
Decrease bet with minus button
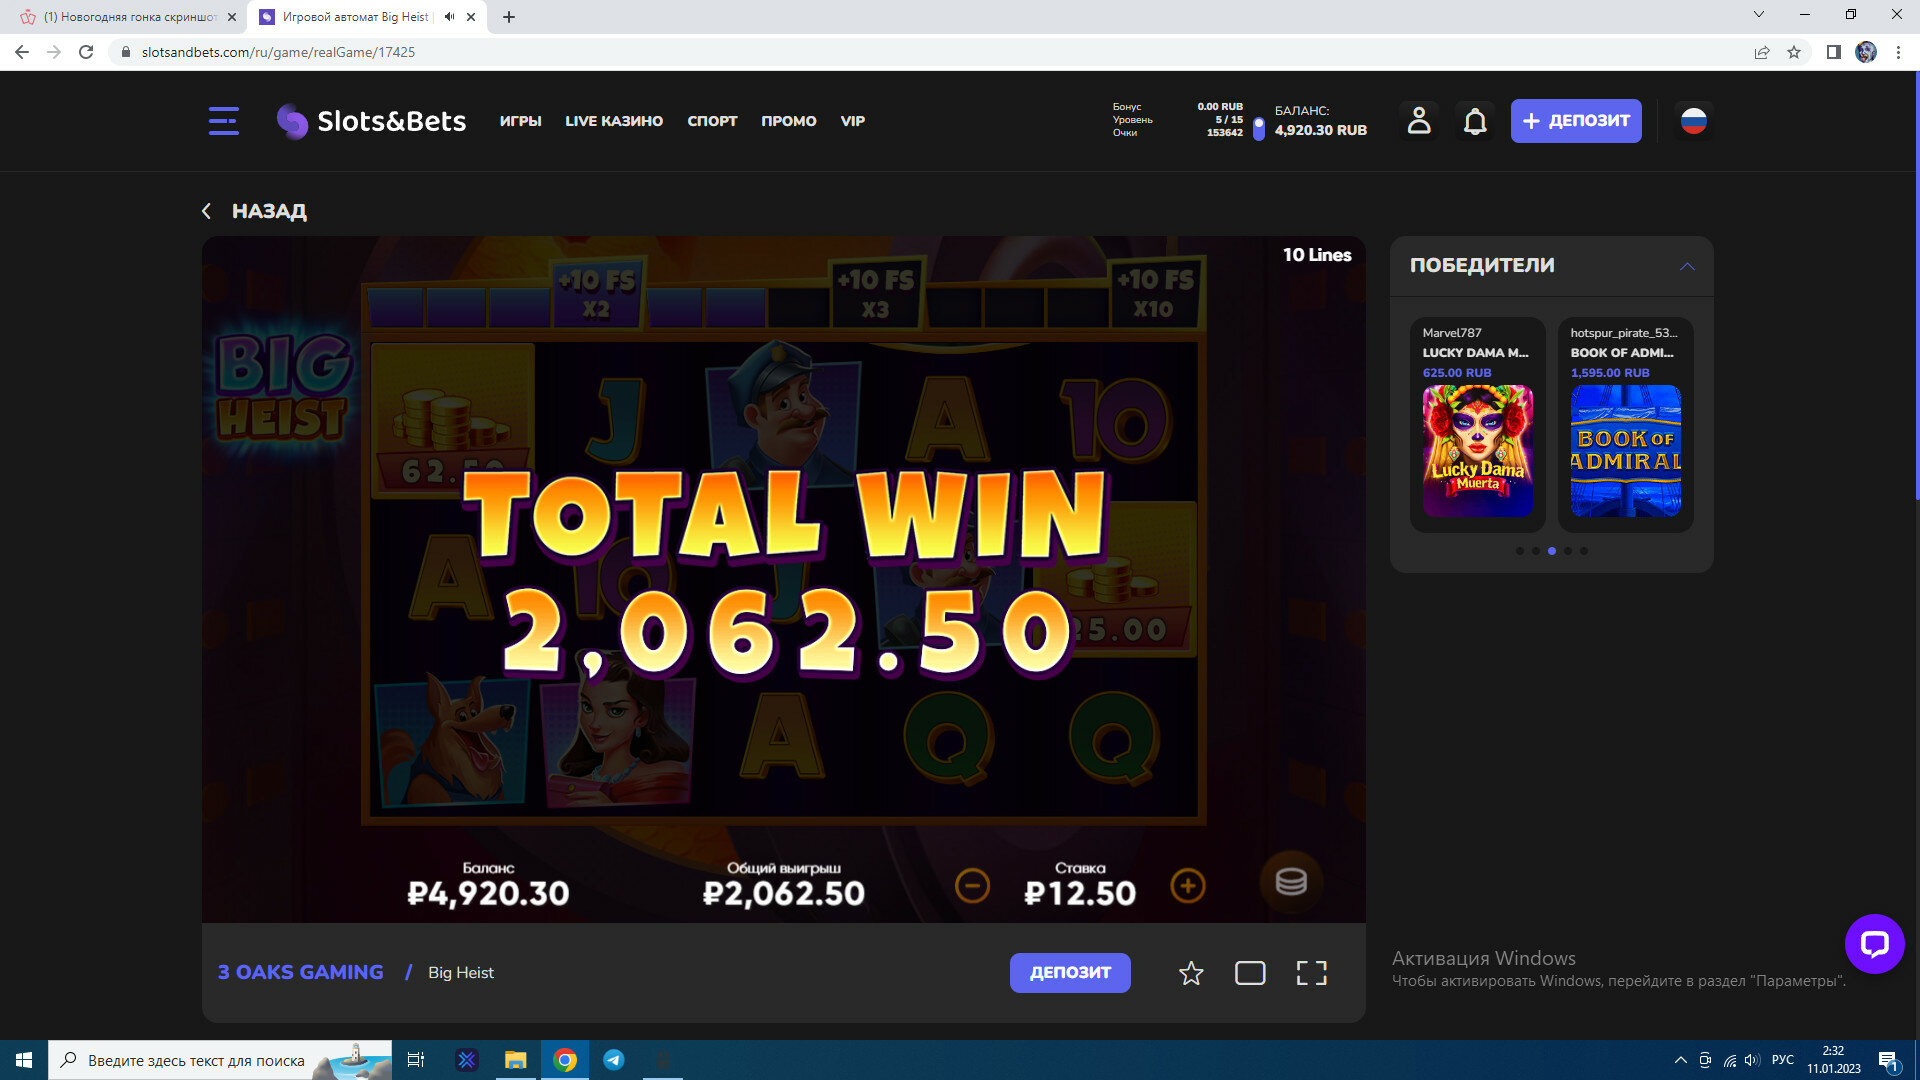[x=972, y=886]
